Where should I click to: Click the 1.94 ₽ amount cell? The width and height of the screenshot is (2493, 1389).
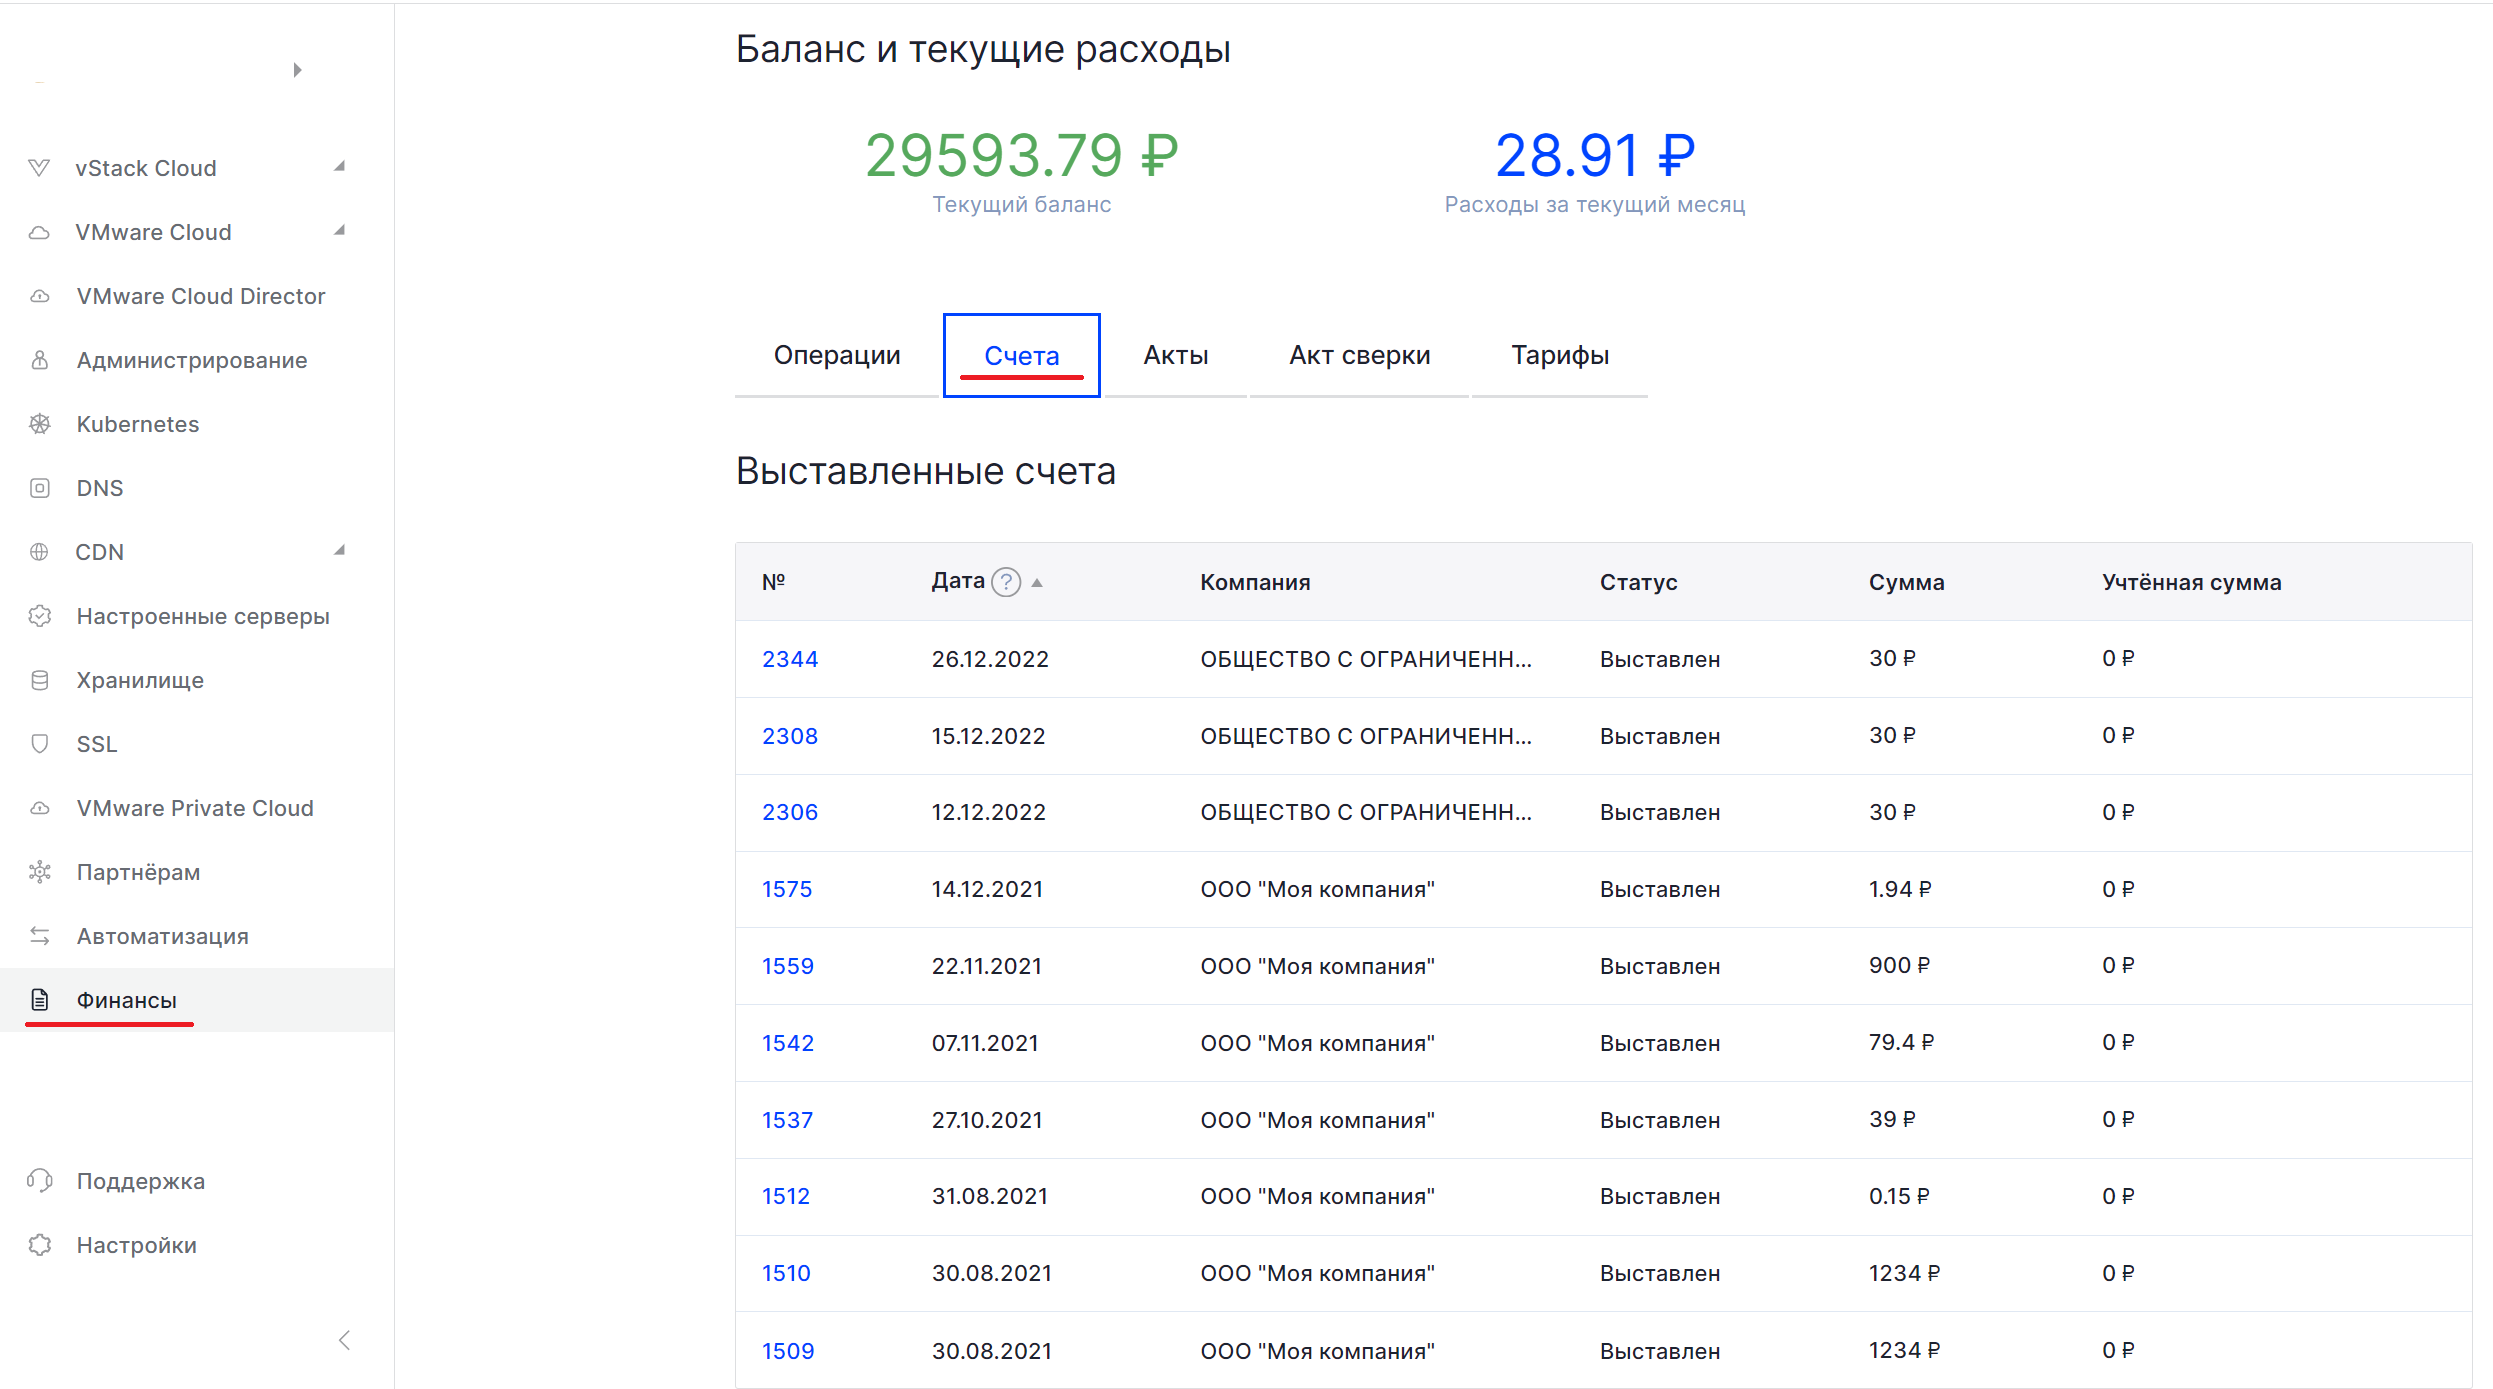[x=1900, y=889]
